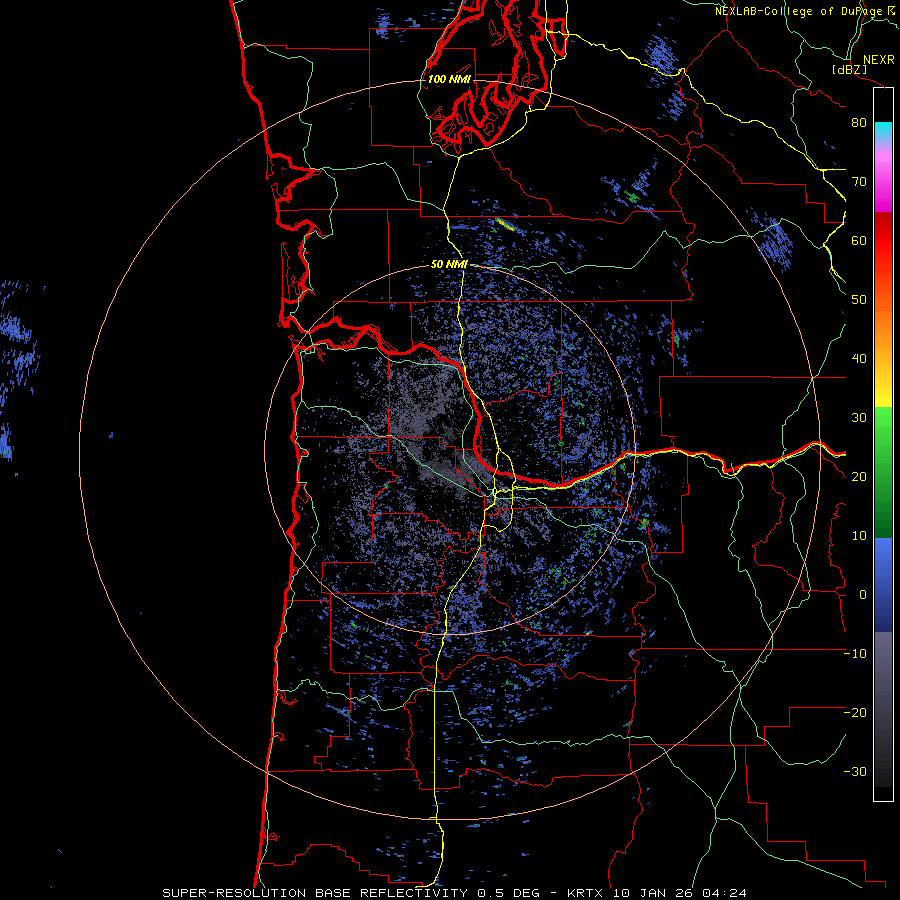Select the 10 value on dBZ scale
The image size is (900, 900).
coord(859,536)
